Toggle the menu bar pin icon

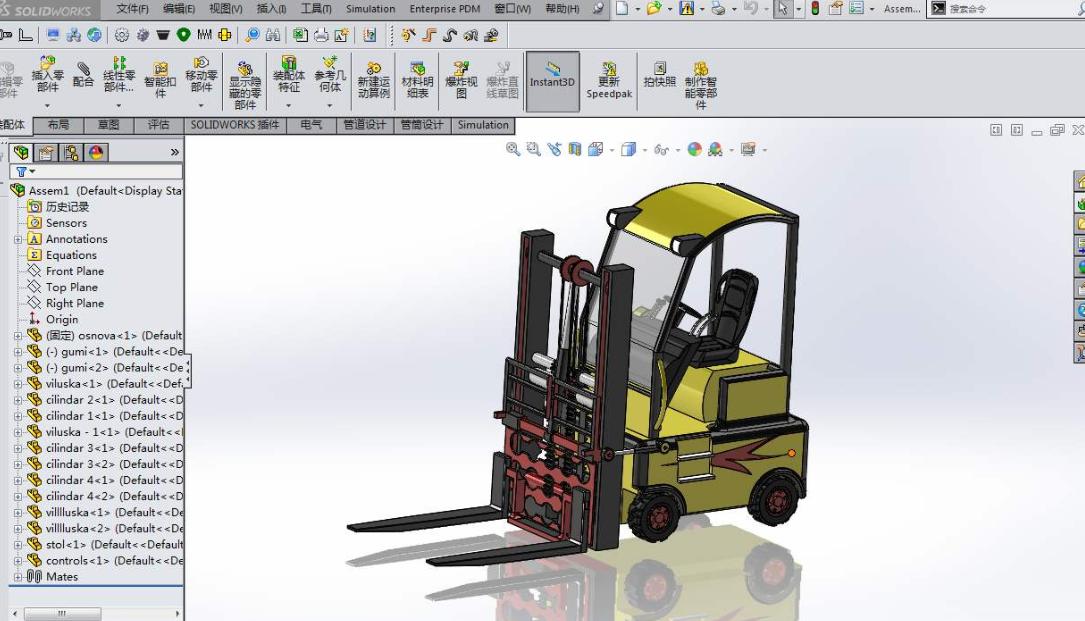pos(598,9)
